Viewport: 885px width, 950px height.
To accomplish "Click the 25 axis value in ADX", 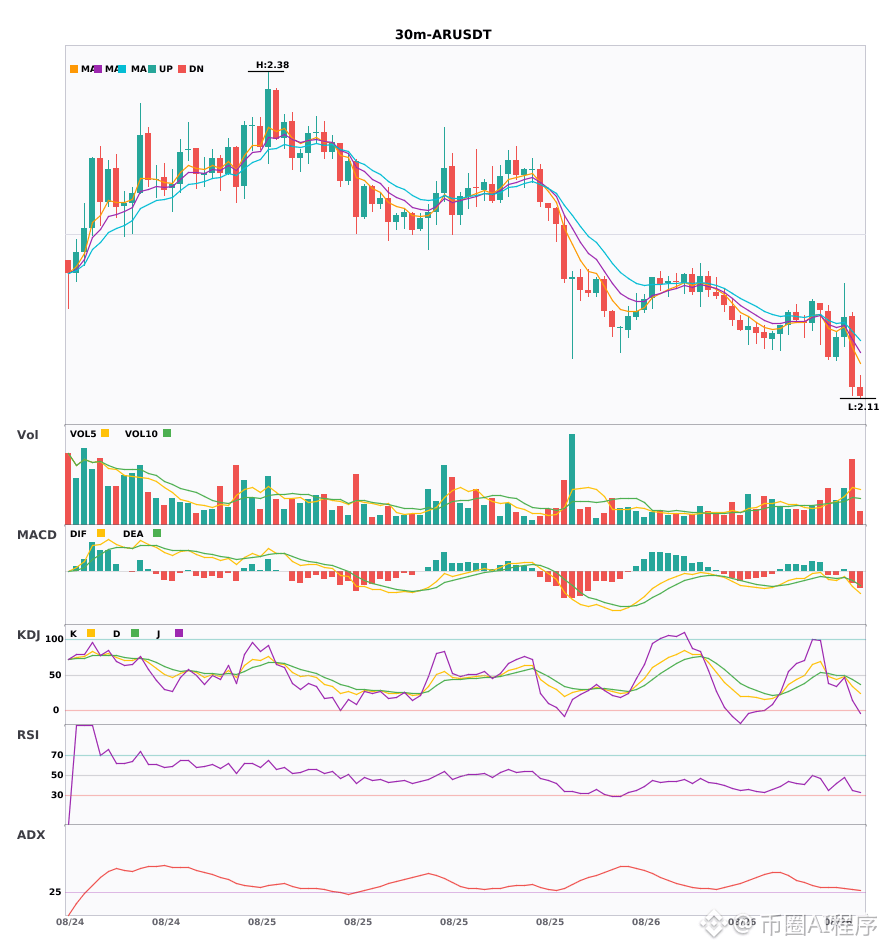I will 55,892.
